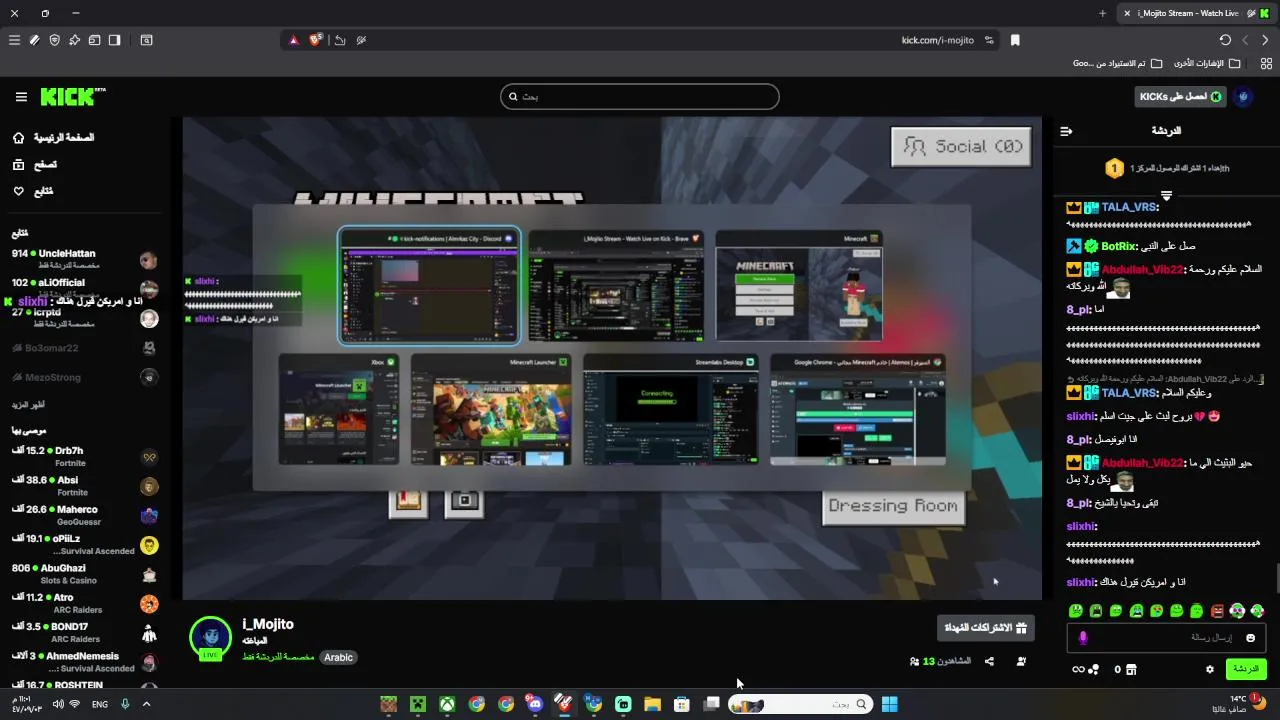
Task: Click the purple microphone icon in chat
Action: pyautogui.click(x=1083, y=638)
